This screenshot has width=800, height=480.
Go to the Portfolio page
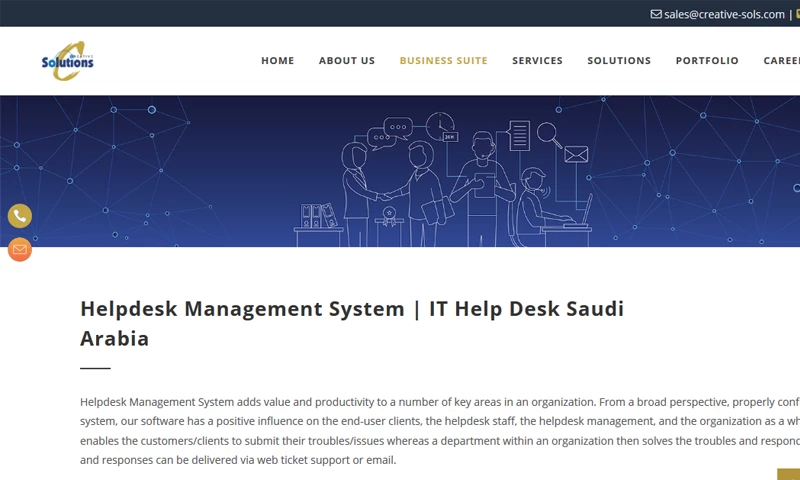[x=707, y=61]
